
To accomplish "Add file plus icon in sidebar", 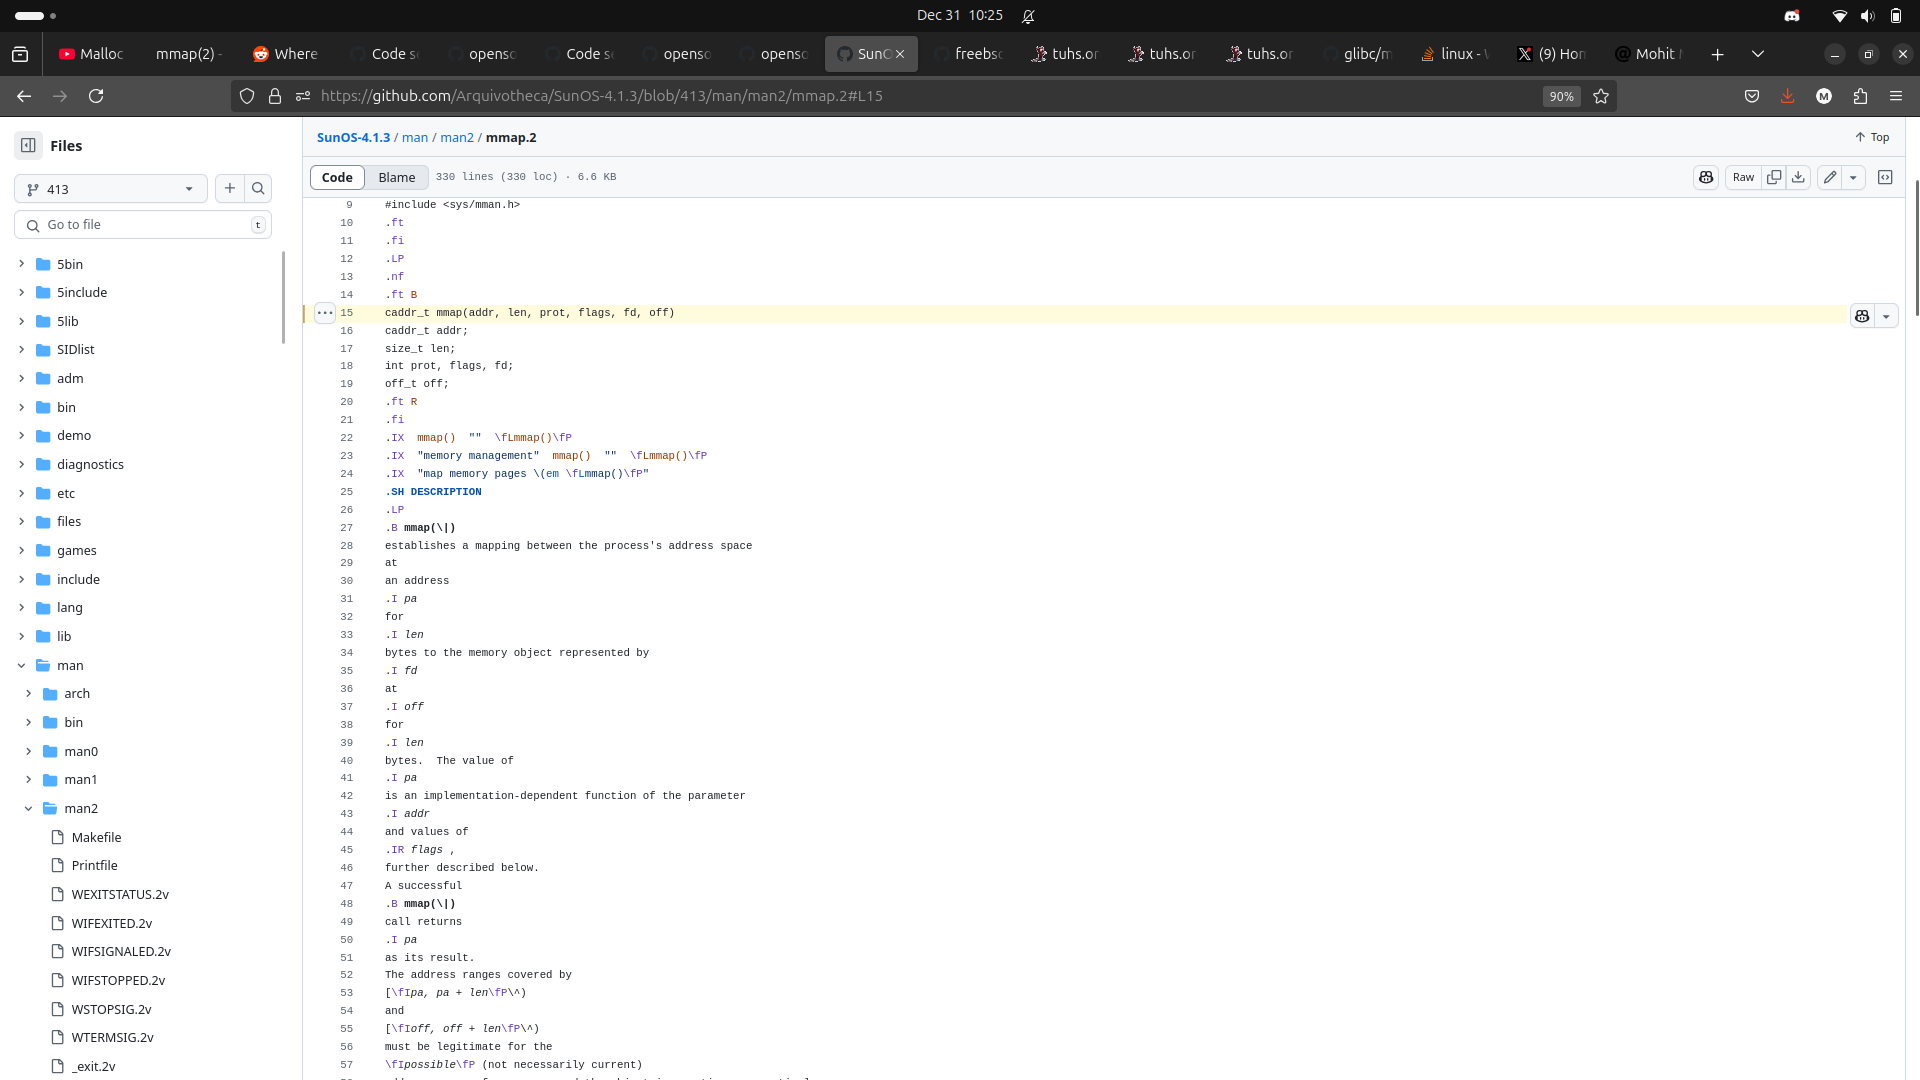I will 229,188.
